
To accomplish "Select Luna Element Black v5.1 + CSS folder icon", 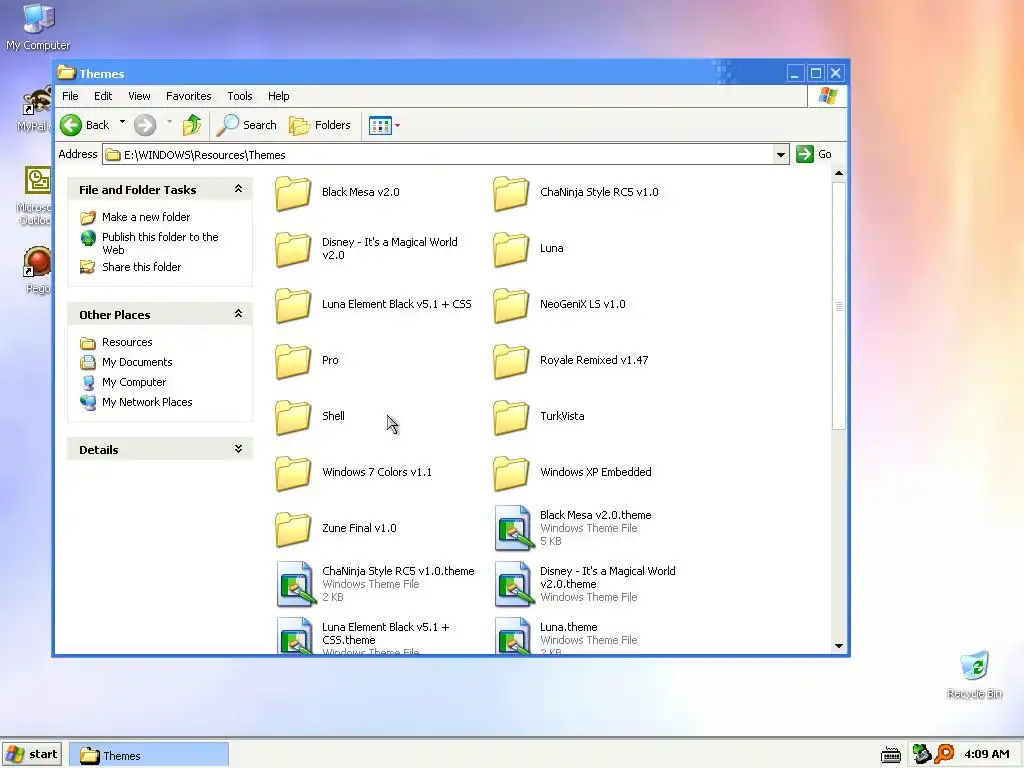I will click(x=293, y=306).
